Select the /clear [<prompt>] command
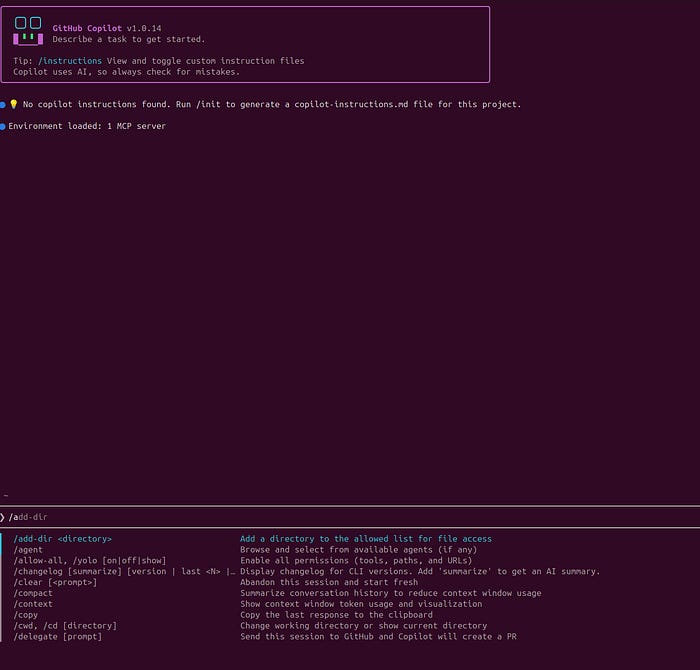This screenshot has height=670, width=700. click(x=55, y=582)
